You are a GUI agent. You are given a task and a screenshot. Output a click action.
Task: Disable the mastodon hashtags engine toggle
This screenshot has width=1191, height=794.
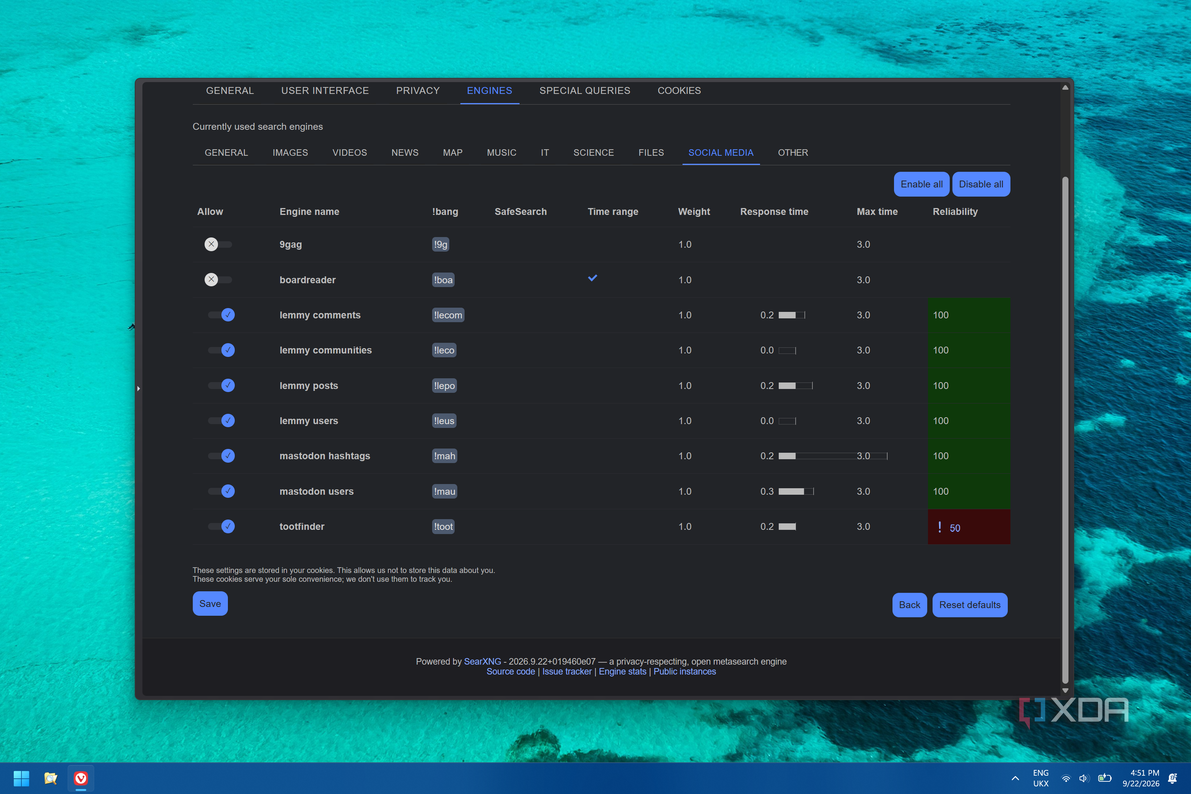pos(221,456)
